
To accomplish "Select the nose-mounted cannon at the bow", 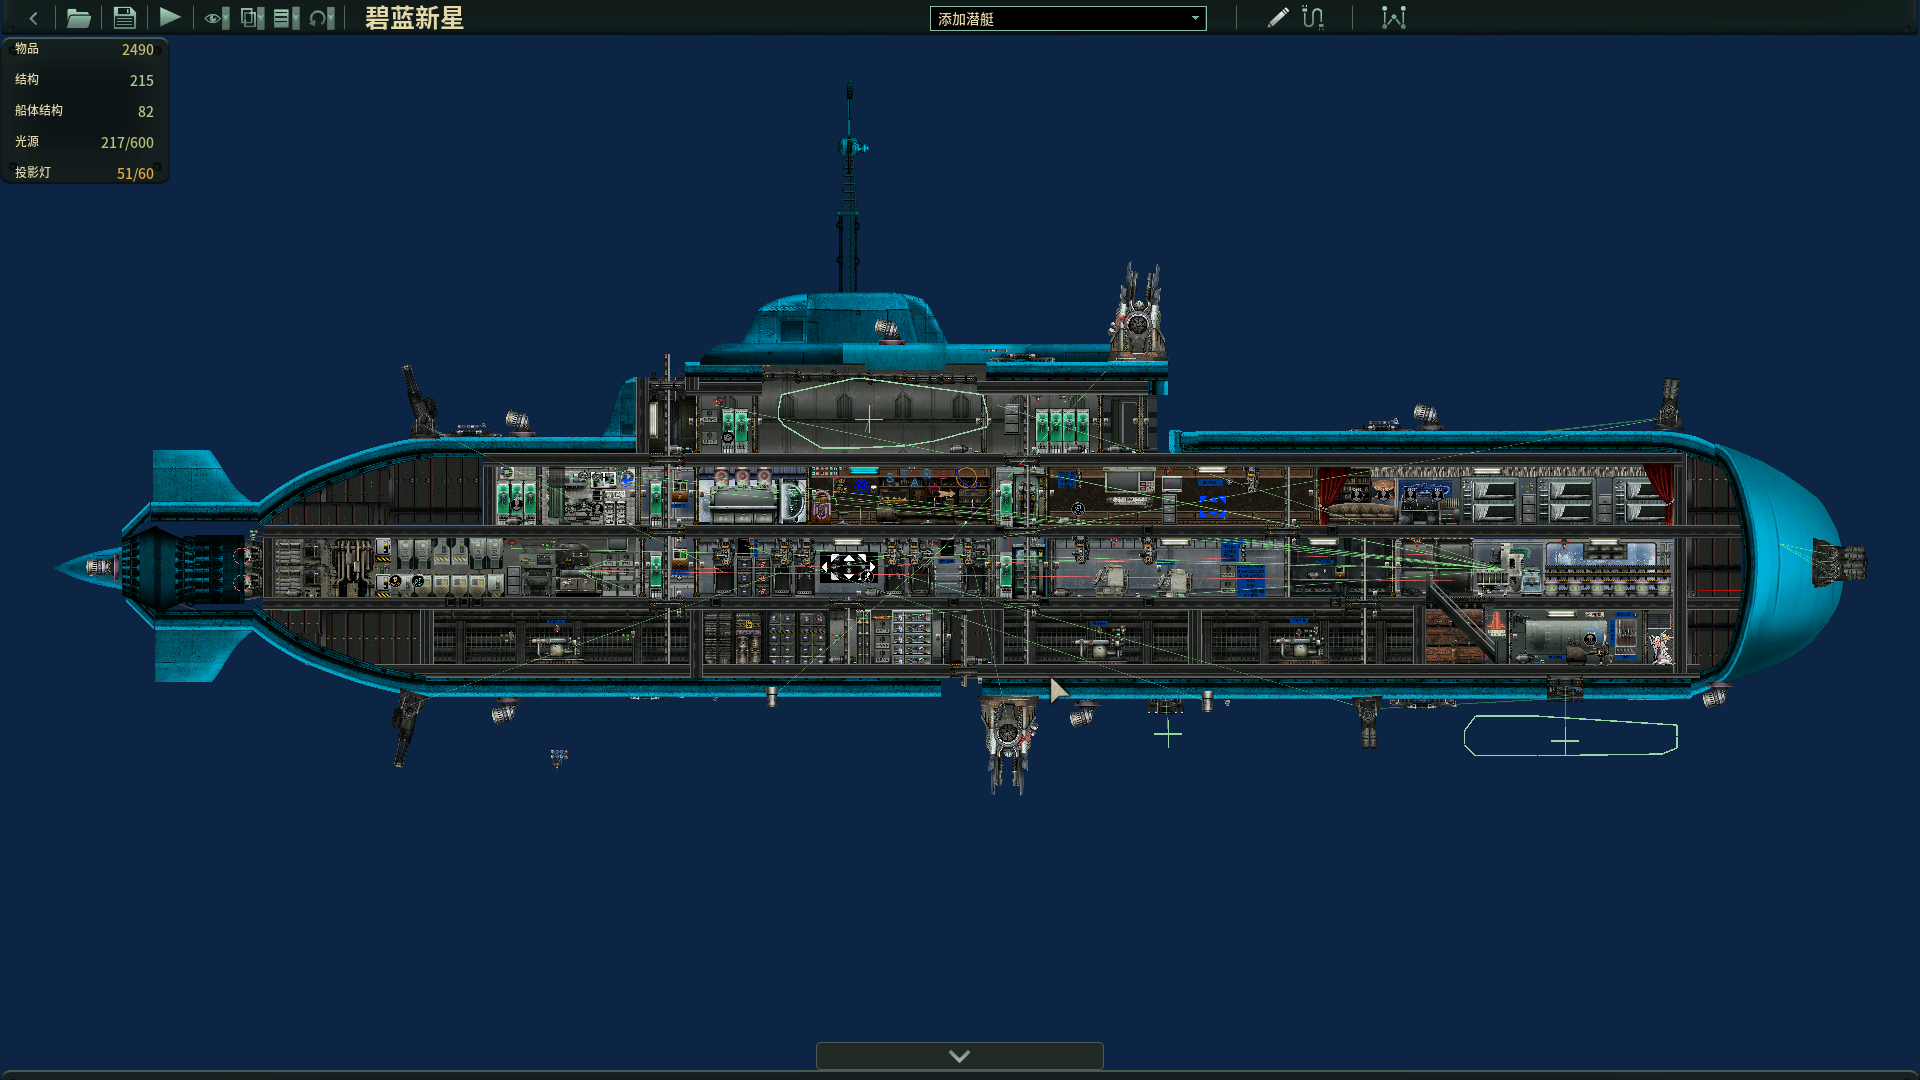I will pos(1839,563).
